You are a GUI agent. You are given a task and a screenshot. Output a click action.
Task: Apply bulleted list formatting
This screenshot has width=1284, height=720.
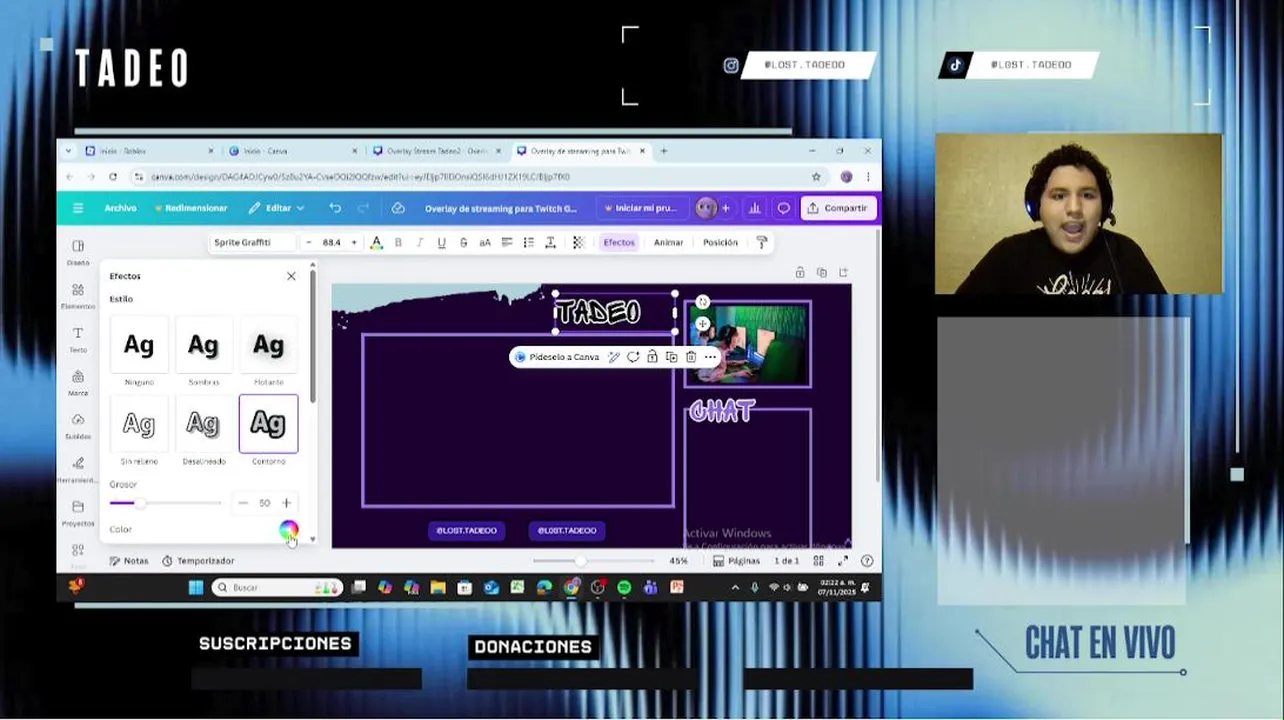(528, 242)
